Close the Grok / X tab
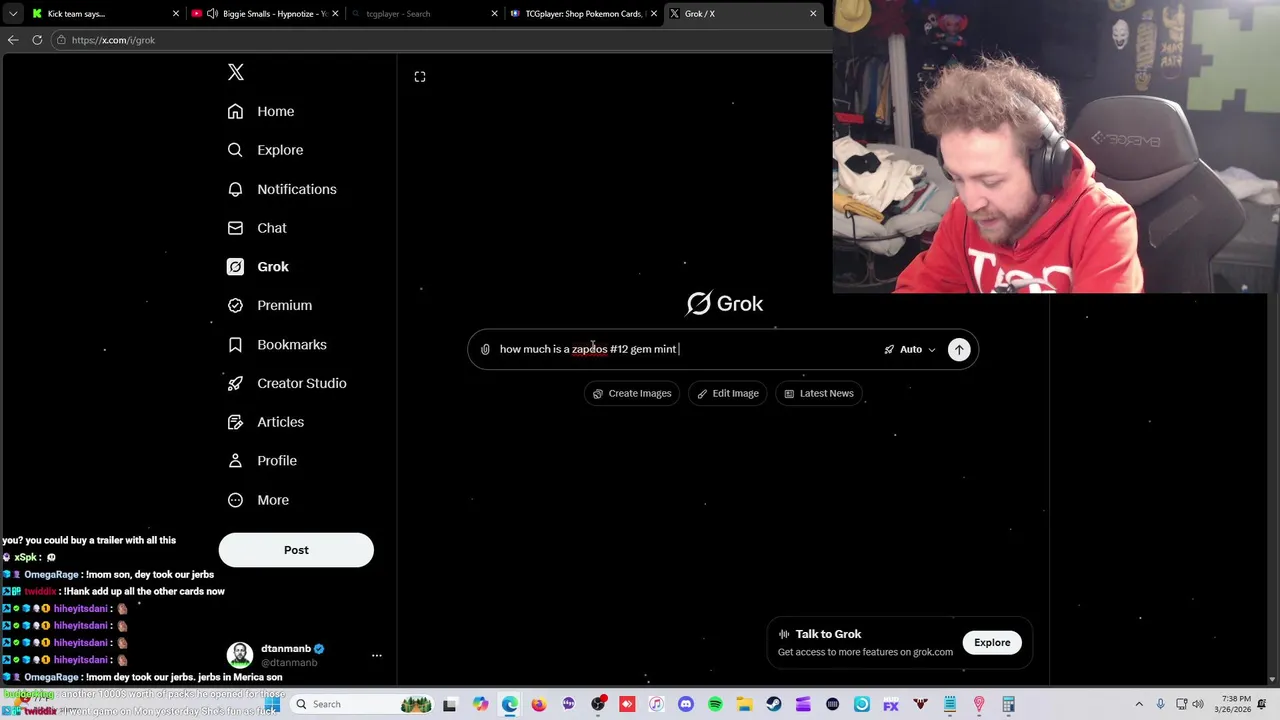This screenshot has width=1280, height=720. (x=813, y=14)
